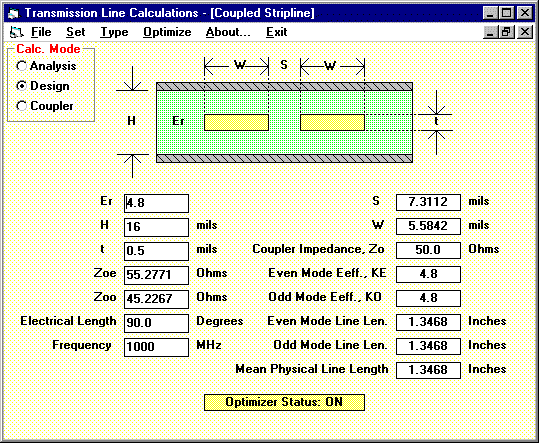Click the Mean Physical Line Length value field
The width and height of the screenshot is (539, 443).
(x=428, y=370)
